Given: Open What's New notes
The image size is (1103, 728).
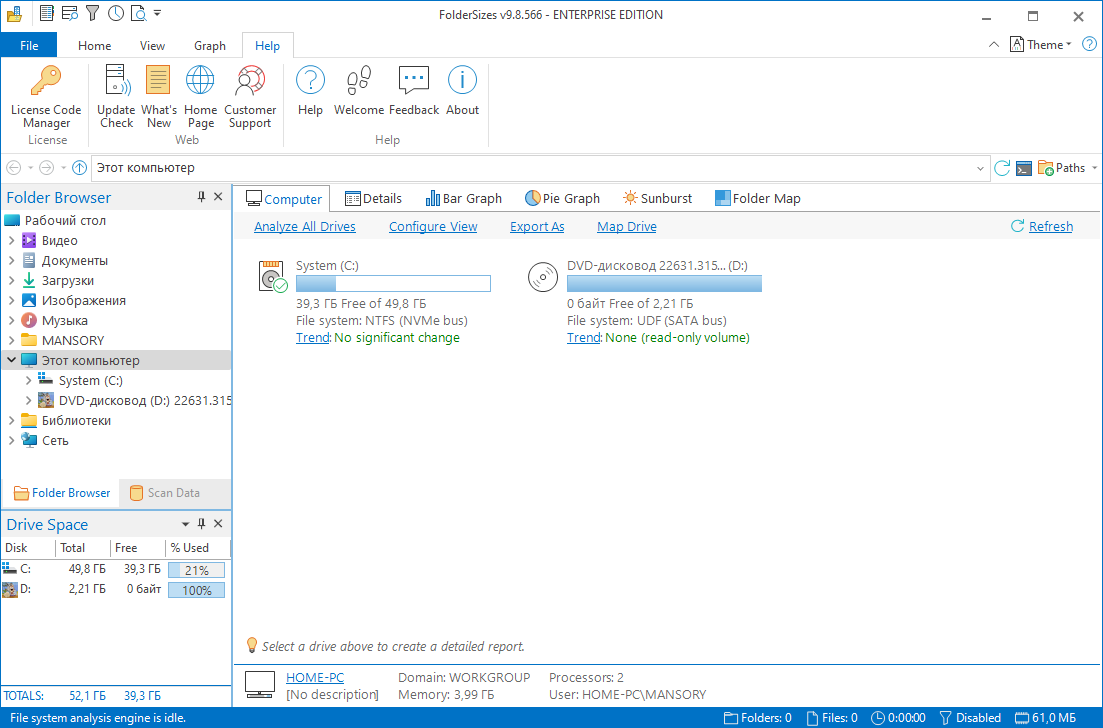Looking at the screenshot, I should (x=158, y=97).
